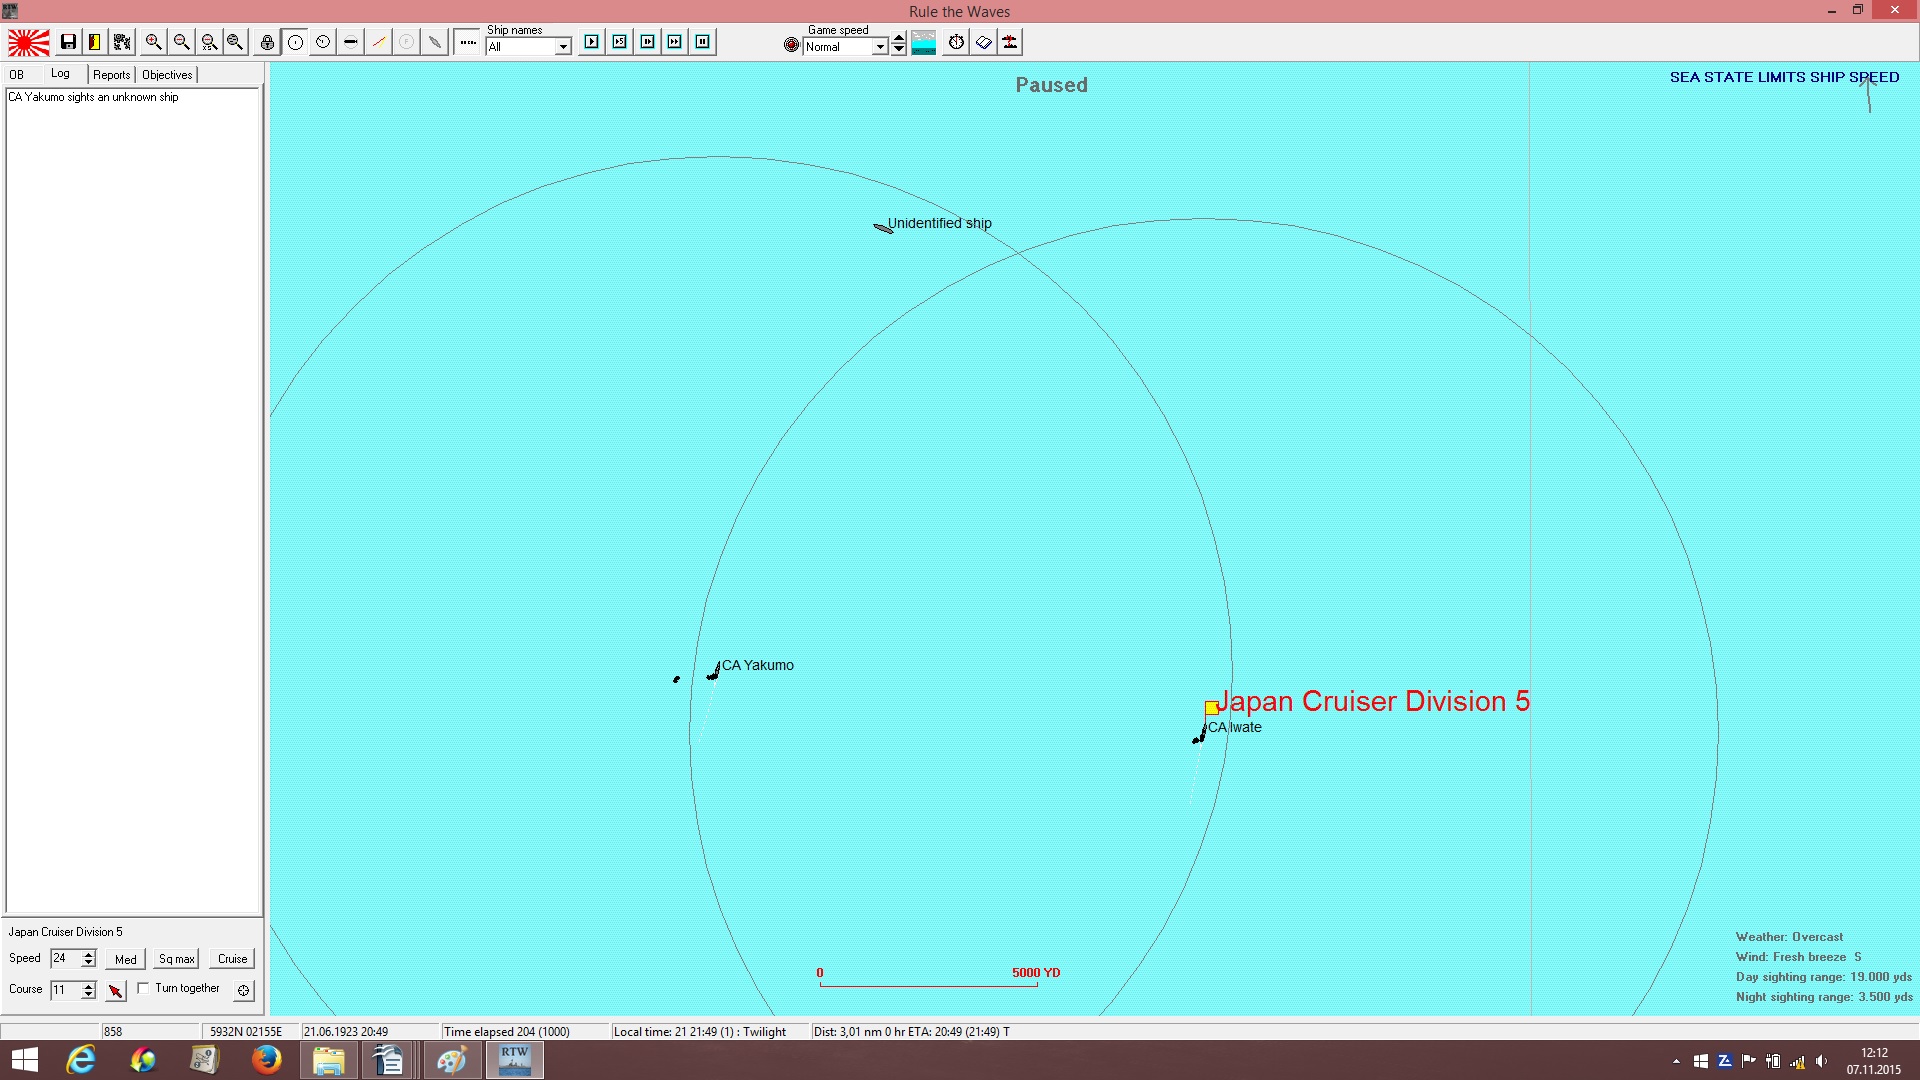Click the Cruise speed button
The height and width of the screenshot is (1080, 1920).
point(233,959)
